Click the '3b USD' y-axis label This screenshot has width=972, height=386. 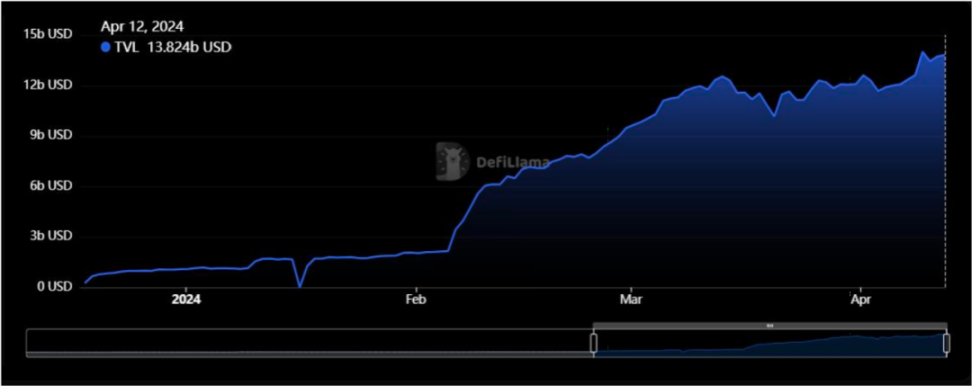50,236
